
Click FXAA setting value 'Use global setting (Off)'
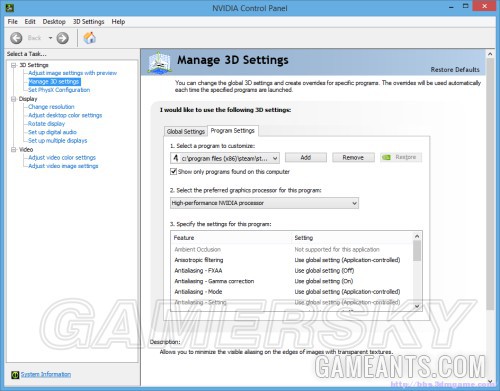tap(324, 271)
